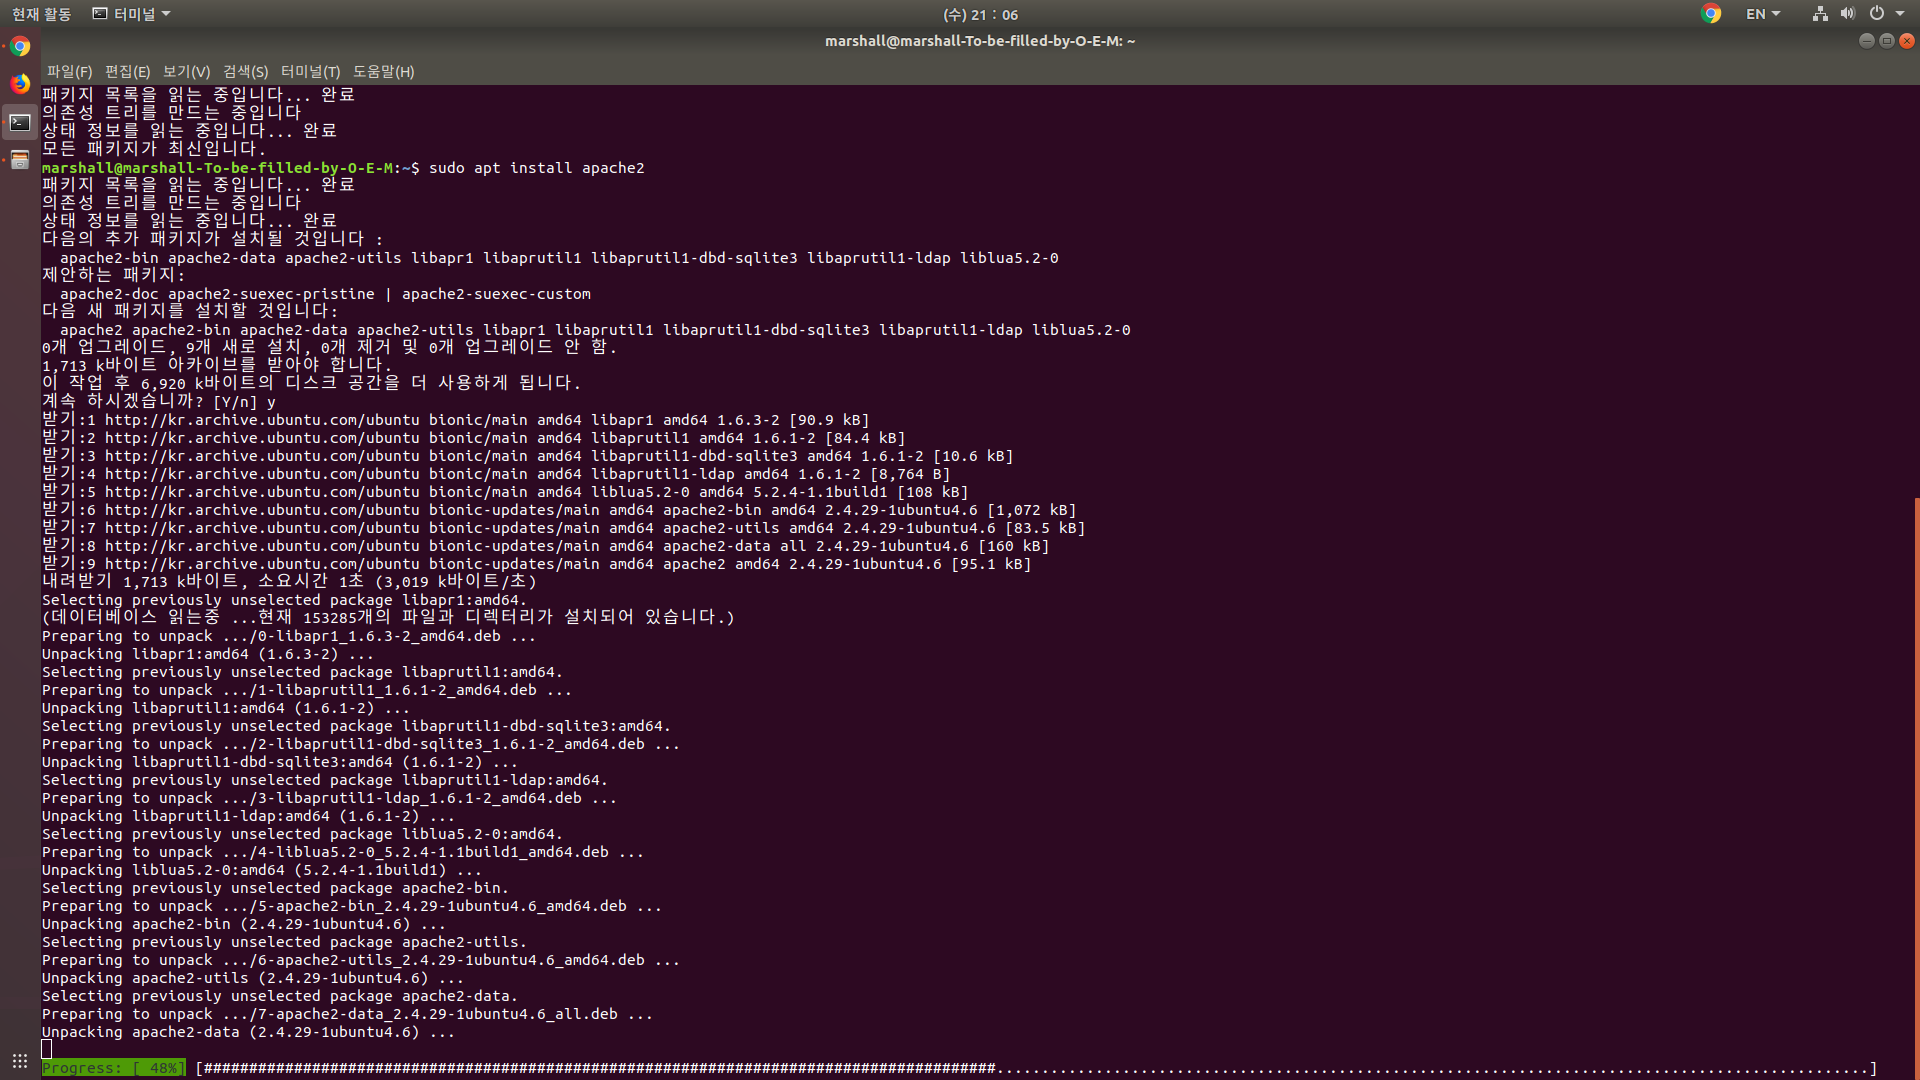Open the 편집(E) menu

click(x=127, y=72)
